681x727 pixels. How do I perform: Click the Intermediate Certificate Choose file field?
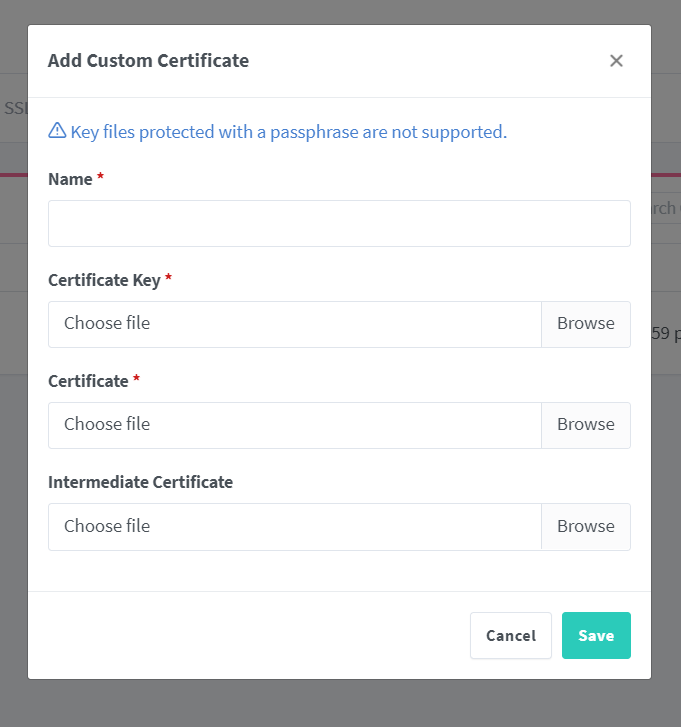[294, 526]
